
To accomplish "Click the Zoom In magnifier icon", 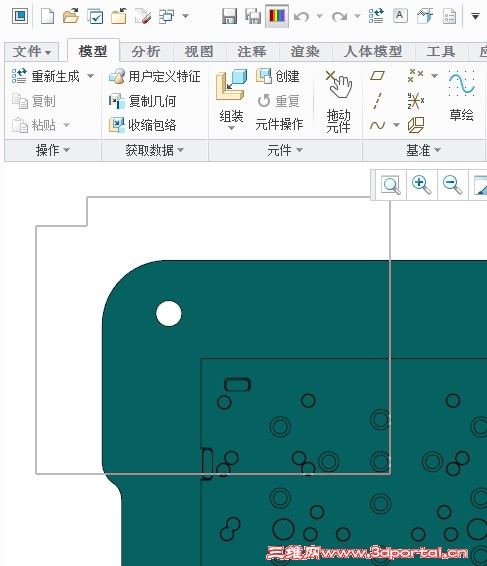I will pyautogui.click(x=422, y=185).
